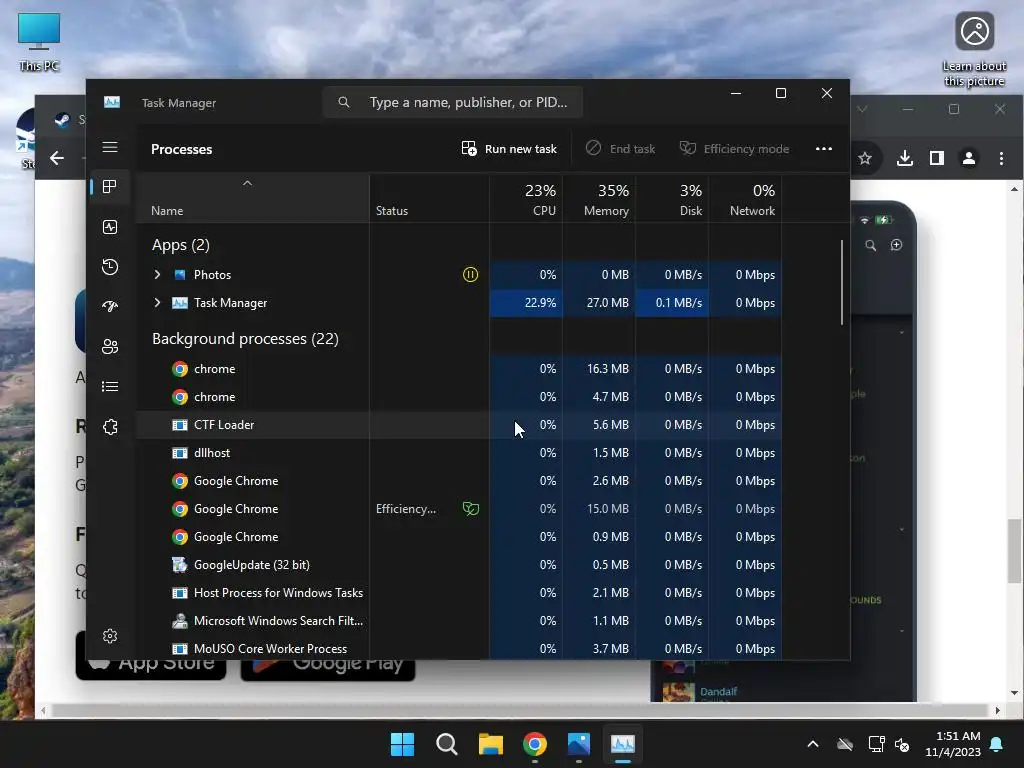Open taskbar Search icon
Viewport: 1024px width, 768px height.
(x=447, y=744)
